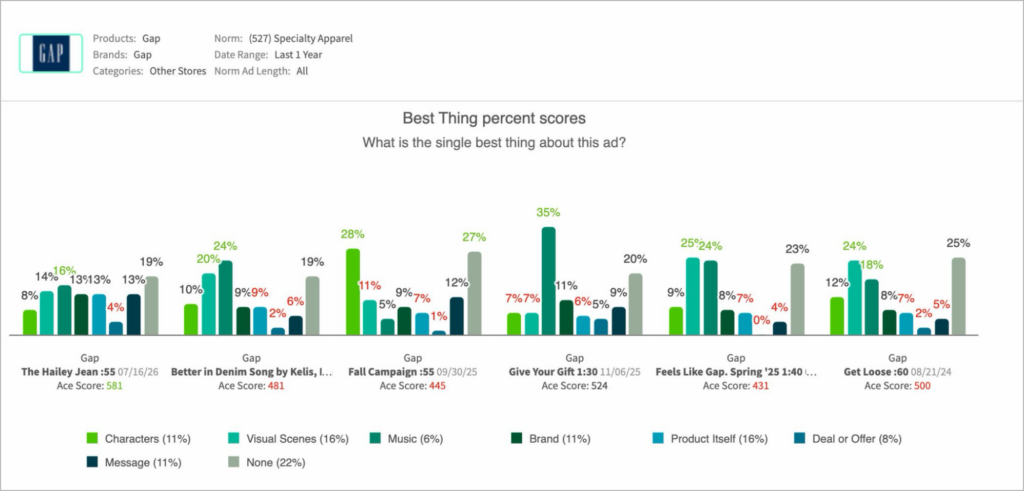Toggle the Deal or Offer legend swatch
The image size is (1024, 491).
pos(799,439)
